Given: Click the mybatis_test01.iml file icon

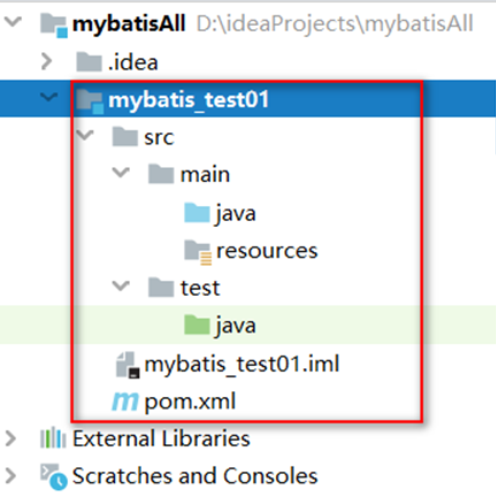Looking at the screenshot, I should click(x=128, y=365).
